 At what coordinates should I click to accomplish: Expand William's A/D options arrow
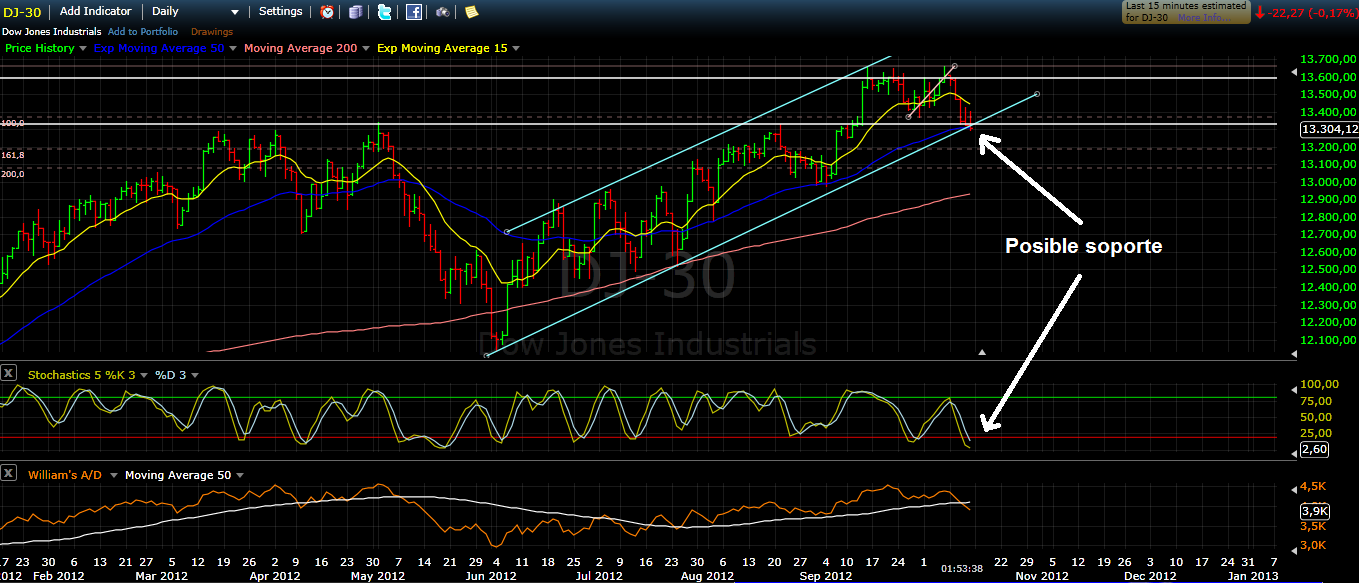click(114, 475)
